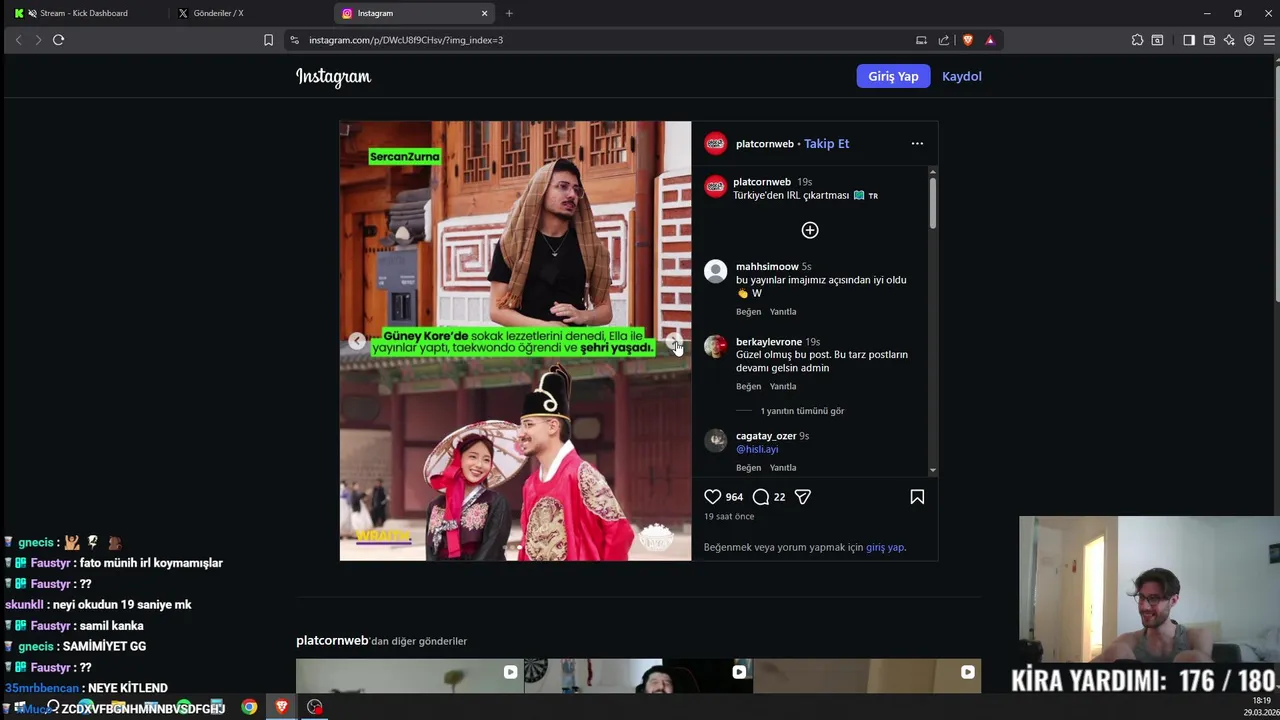
Task: Switch to the Stream - Kick Dashboard tab
Action: click(85, 13)
